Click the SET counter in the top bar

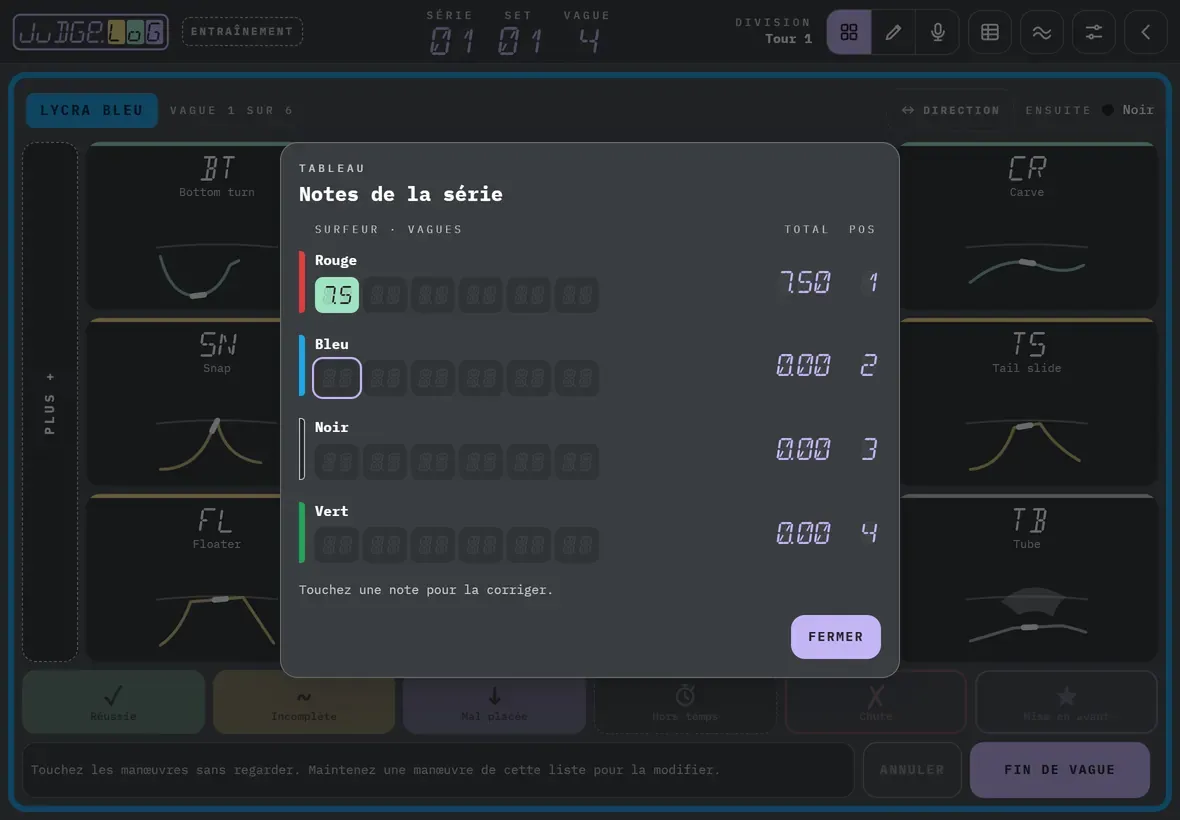(x=519, y=32)
